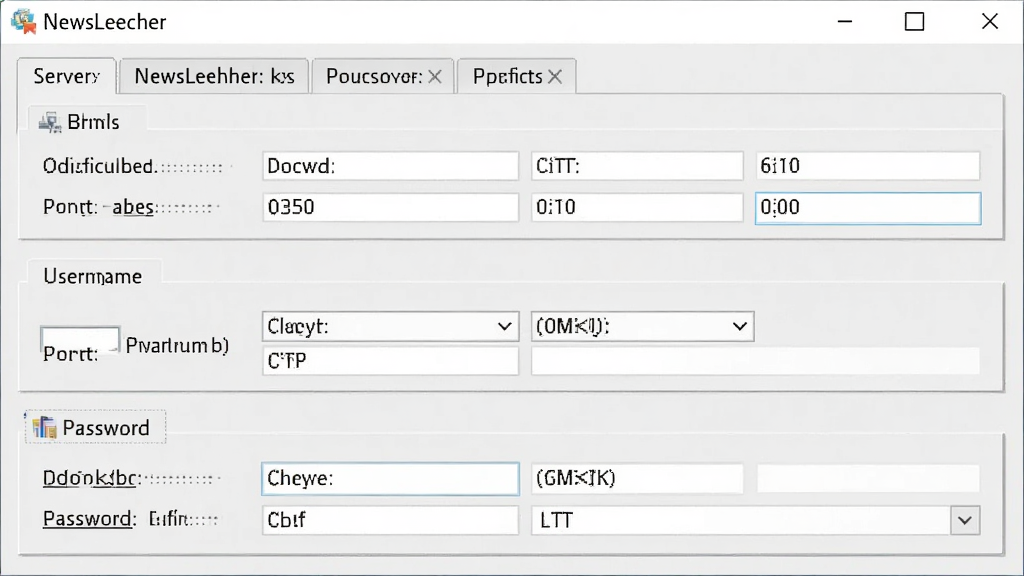Click the Password group heading text
1024x576 pixels.
106,428
